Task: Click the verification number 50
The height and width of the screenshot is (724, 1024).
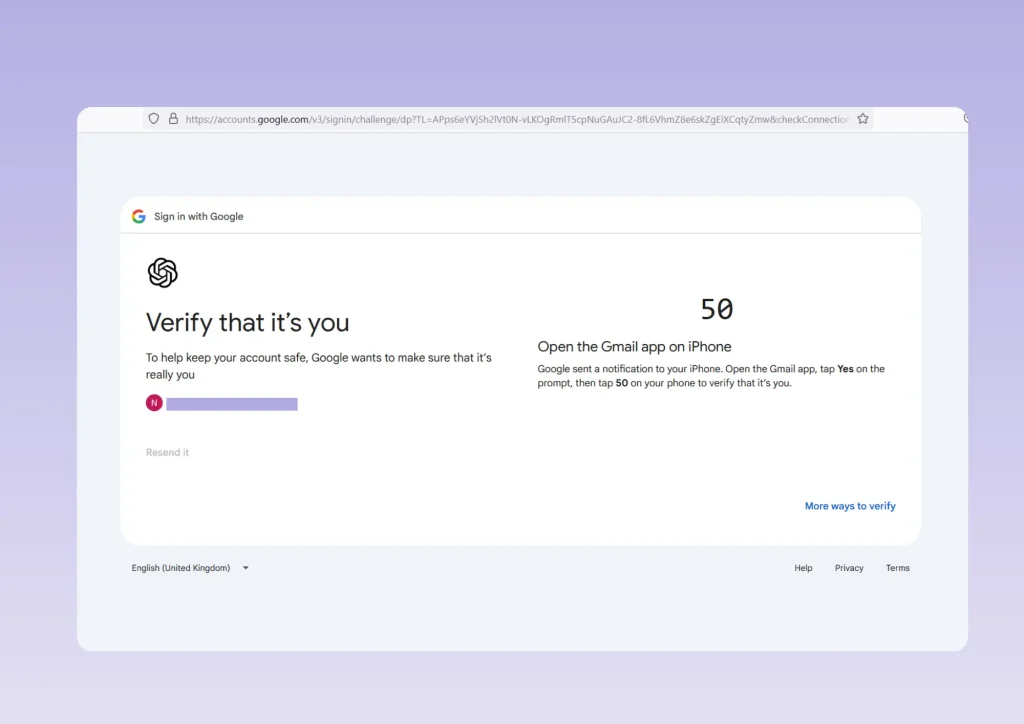Action: point(717,309)
